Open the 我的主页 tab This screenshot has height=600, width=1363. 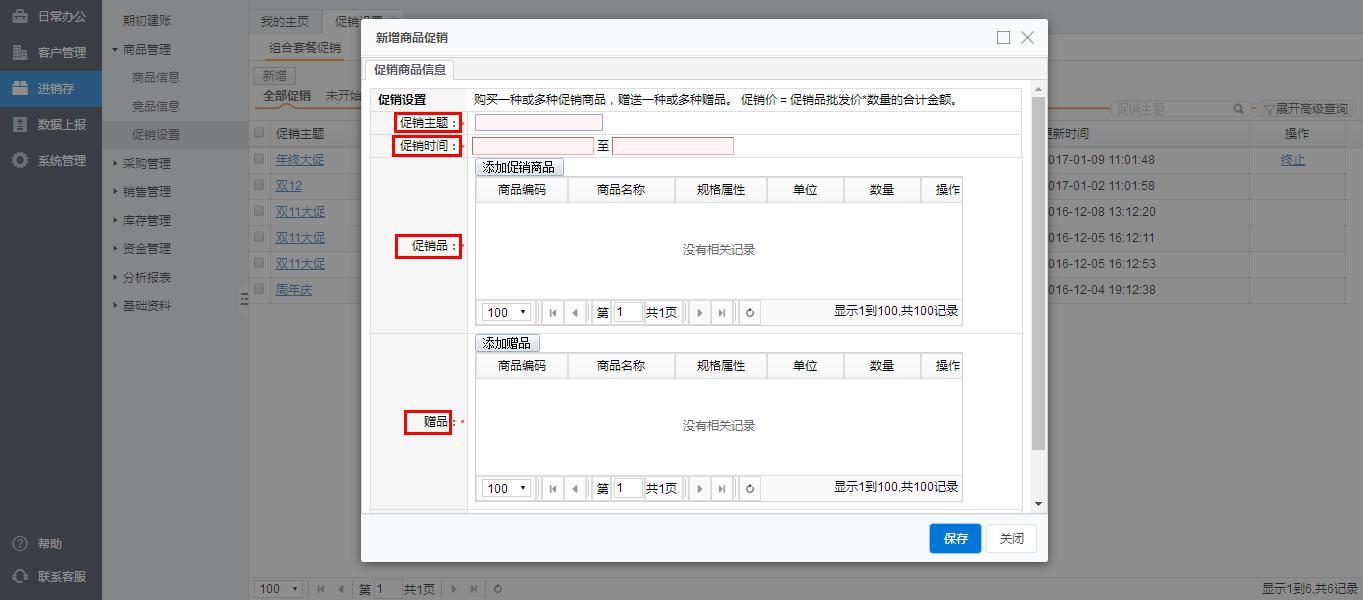(285, 22)
